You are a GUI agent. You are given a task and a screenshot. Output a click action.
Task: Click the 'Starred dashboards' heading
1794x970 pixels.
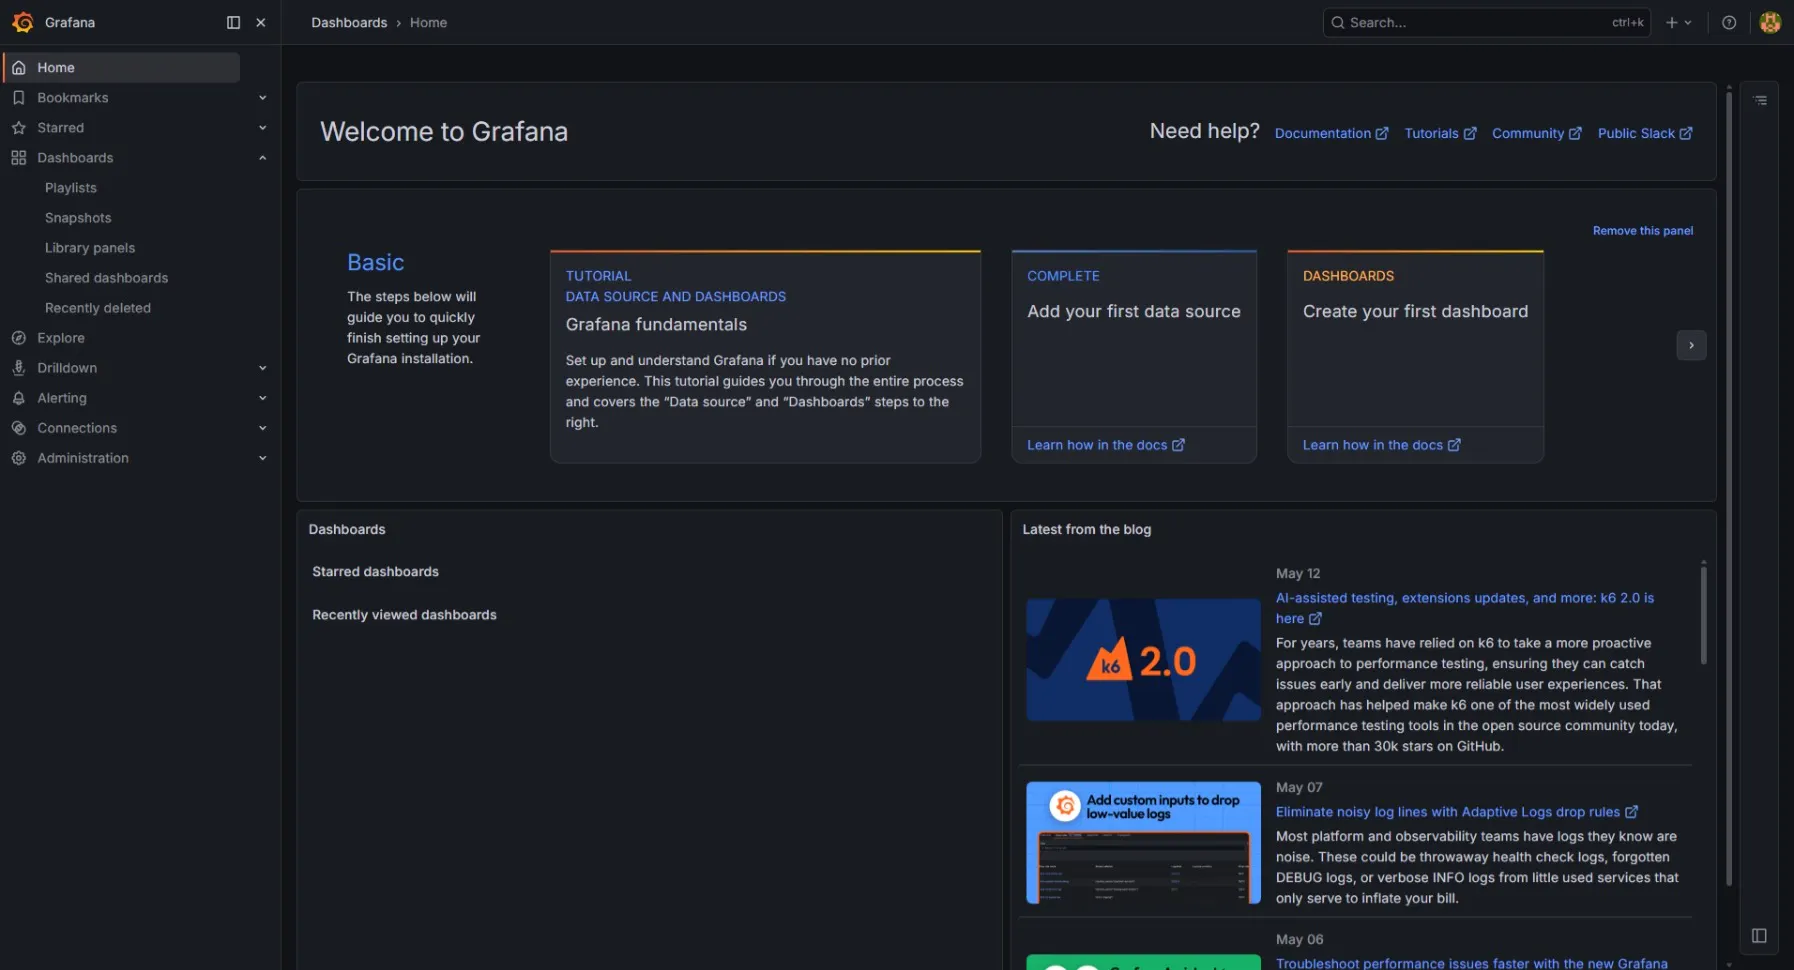pos(375,571)
